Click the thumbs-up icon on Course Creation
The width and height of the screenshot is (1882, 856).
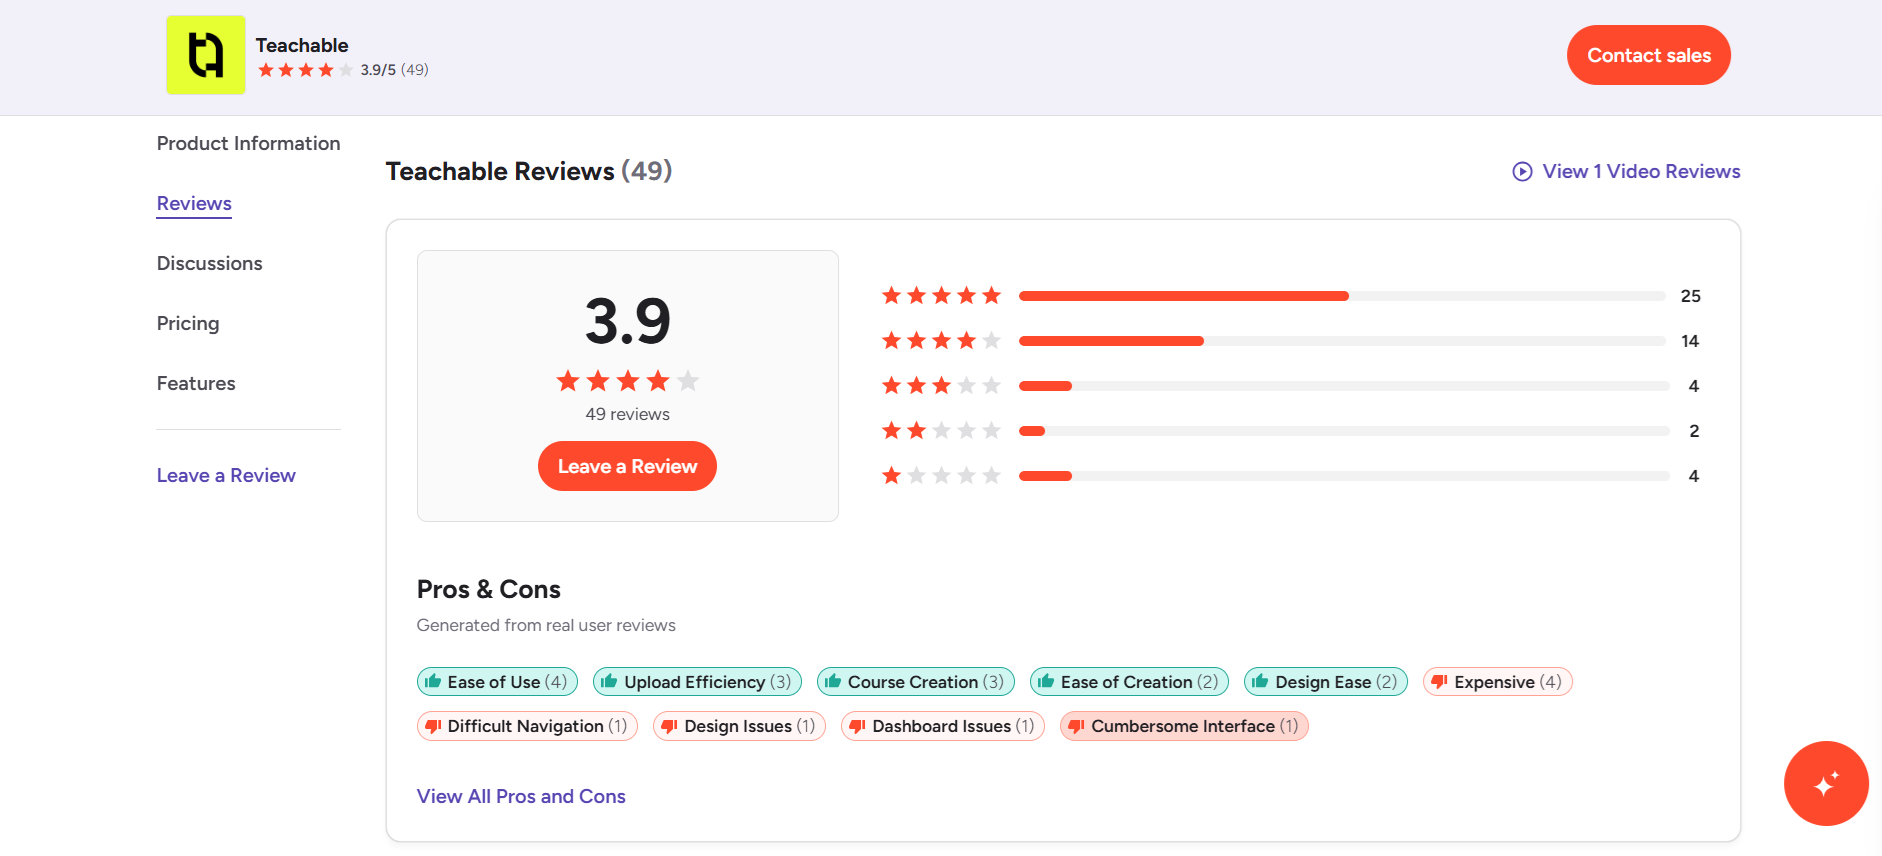tap(833, 682)
